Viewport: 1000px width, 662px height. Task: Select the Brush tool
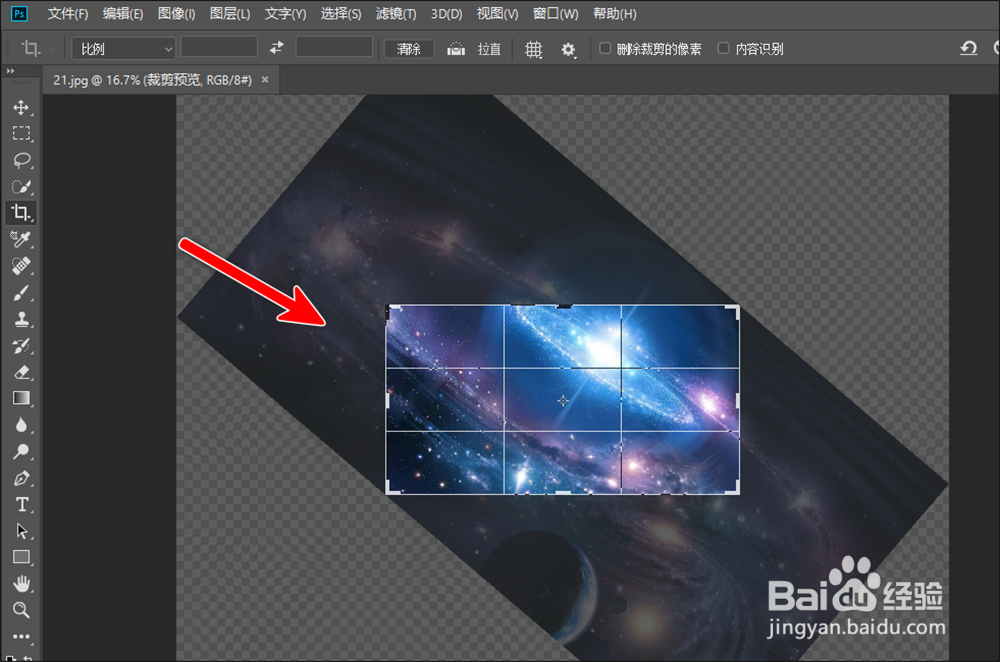[x=21, y=293]
